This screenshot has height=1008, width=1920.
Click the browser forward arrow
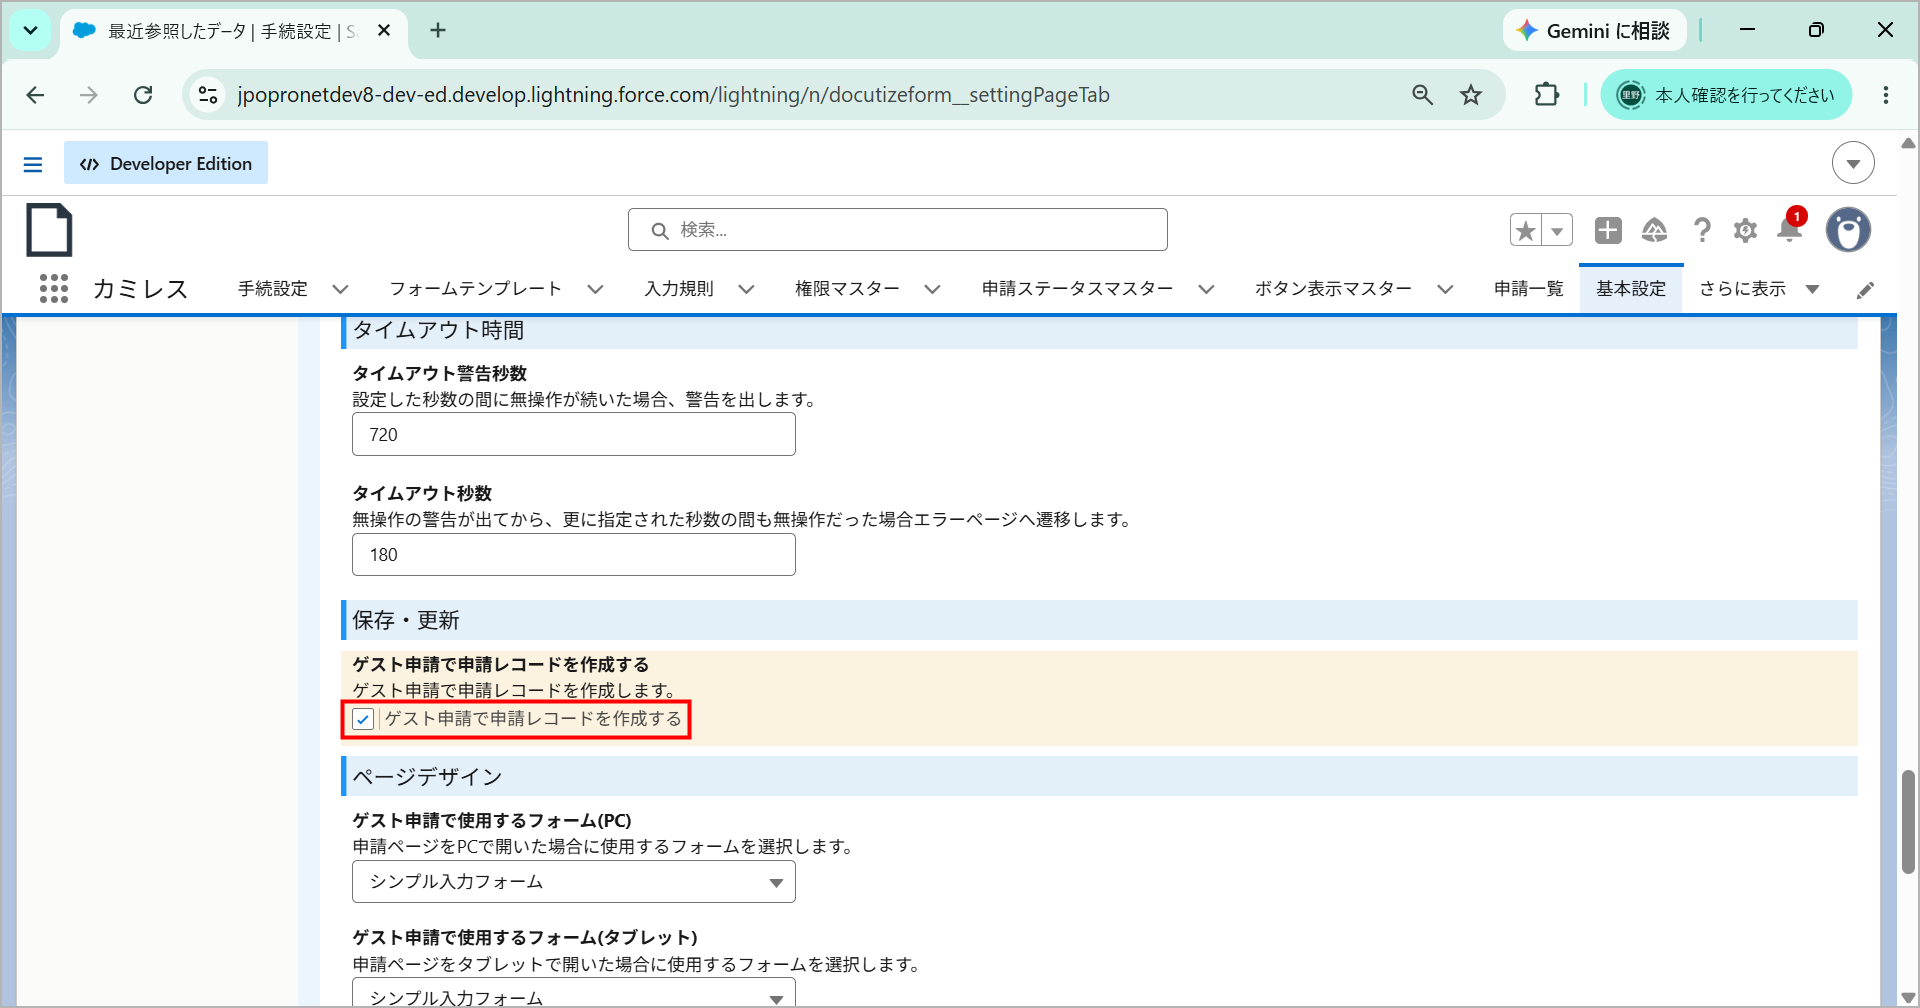point(89,95)
